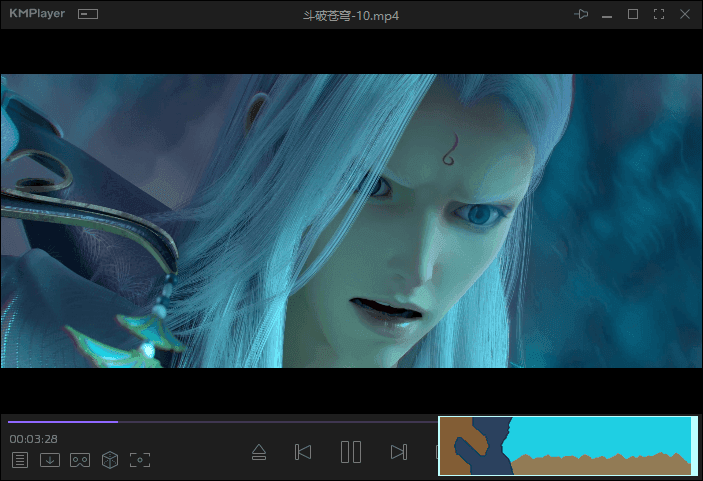
Task: Skip to the previous track
Action: [303, 452]
